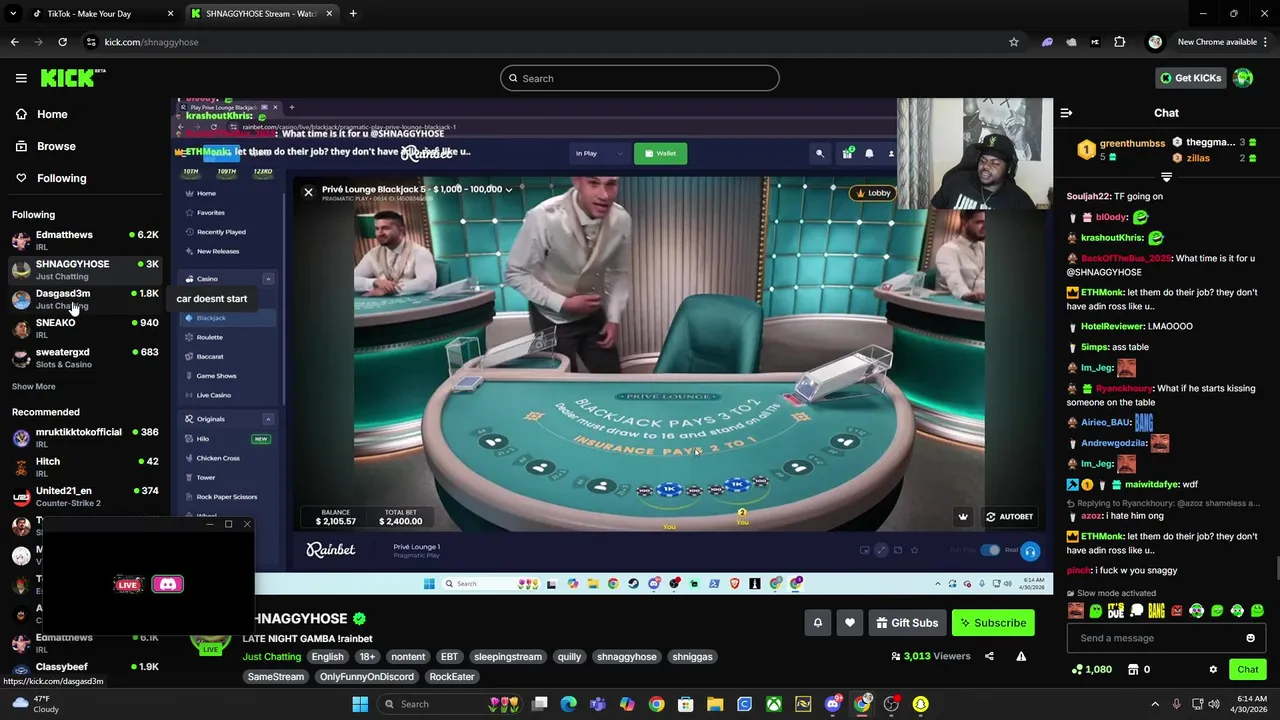The image size is (1280, 720).
Task: Click the Windows taskbar Search box
Action: pos(452,704)
